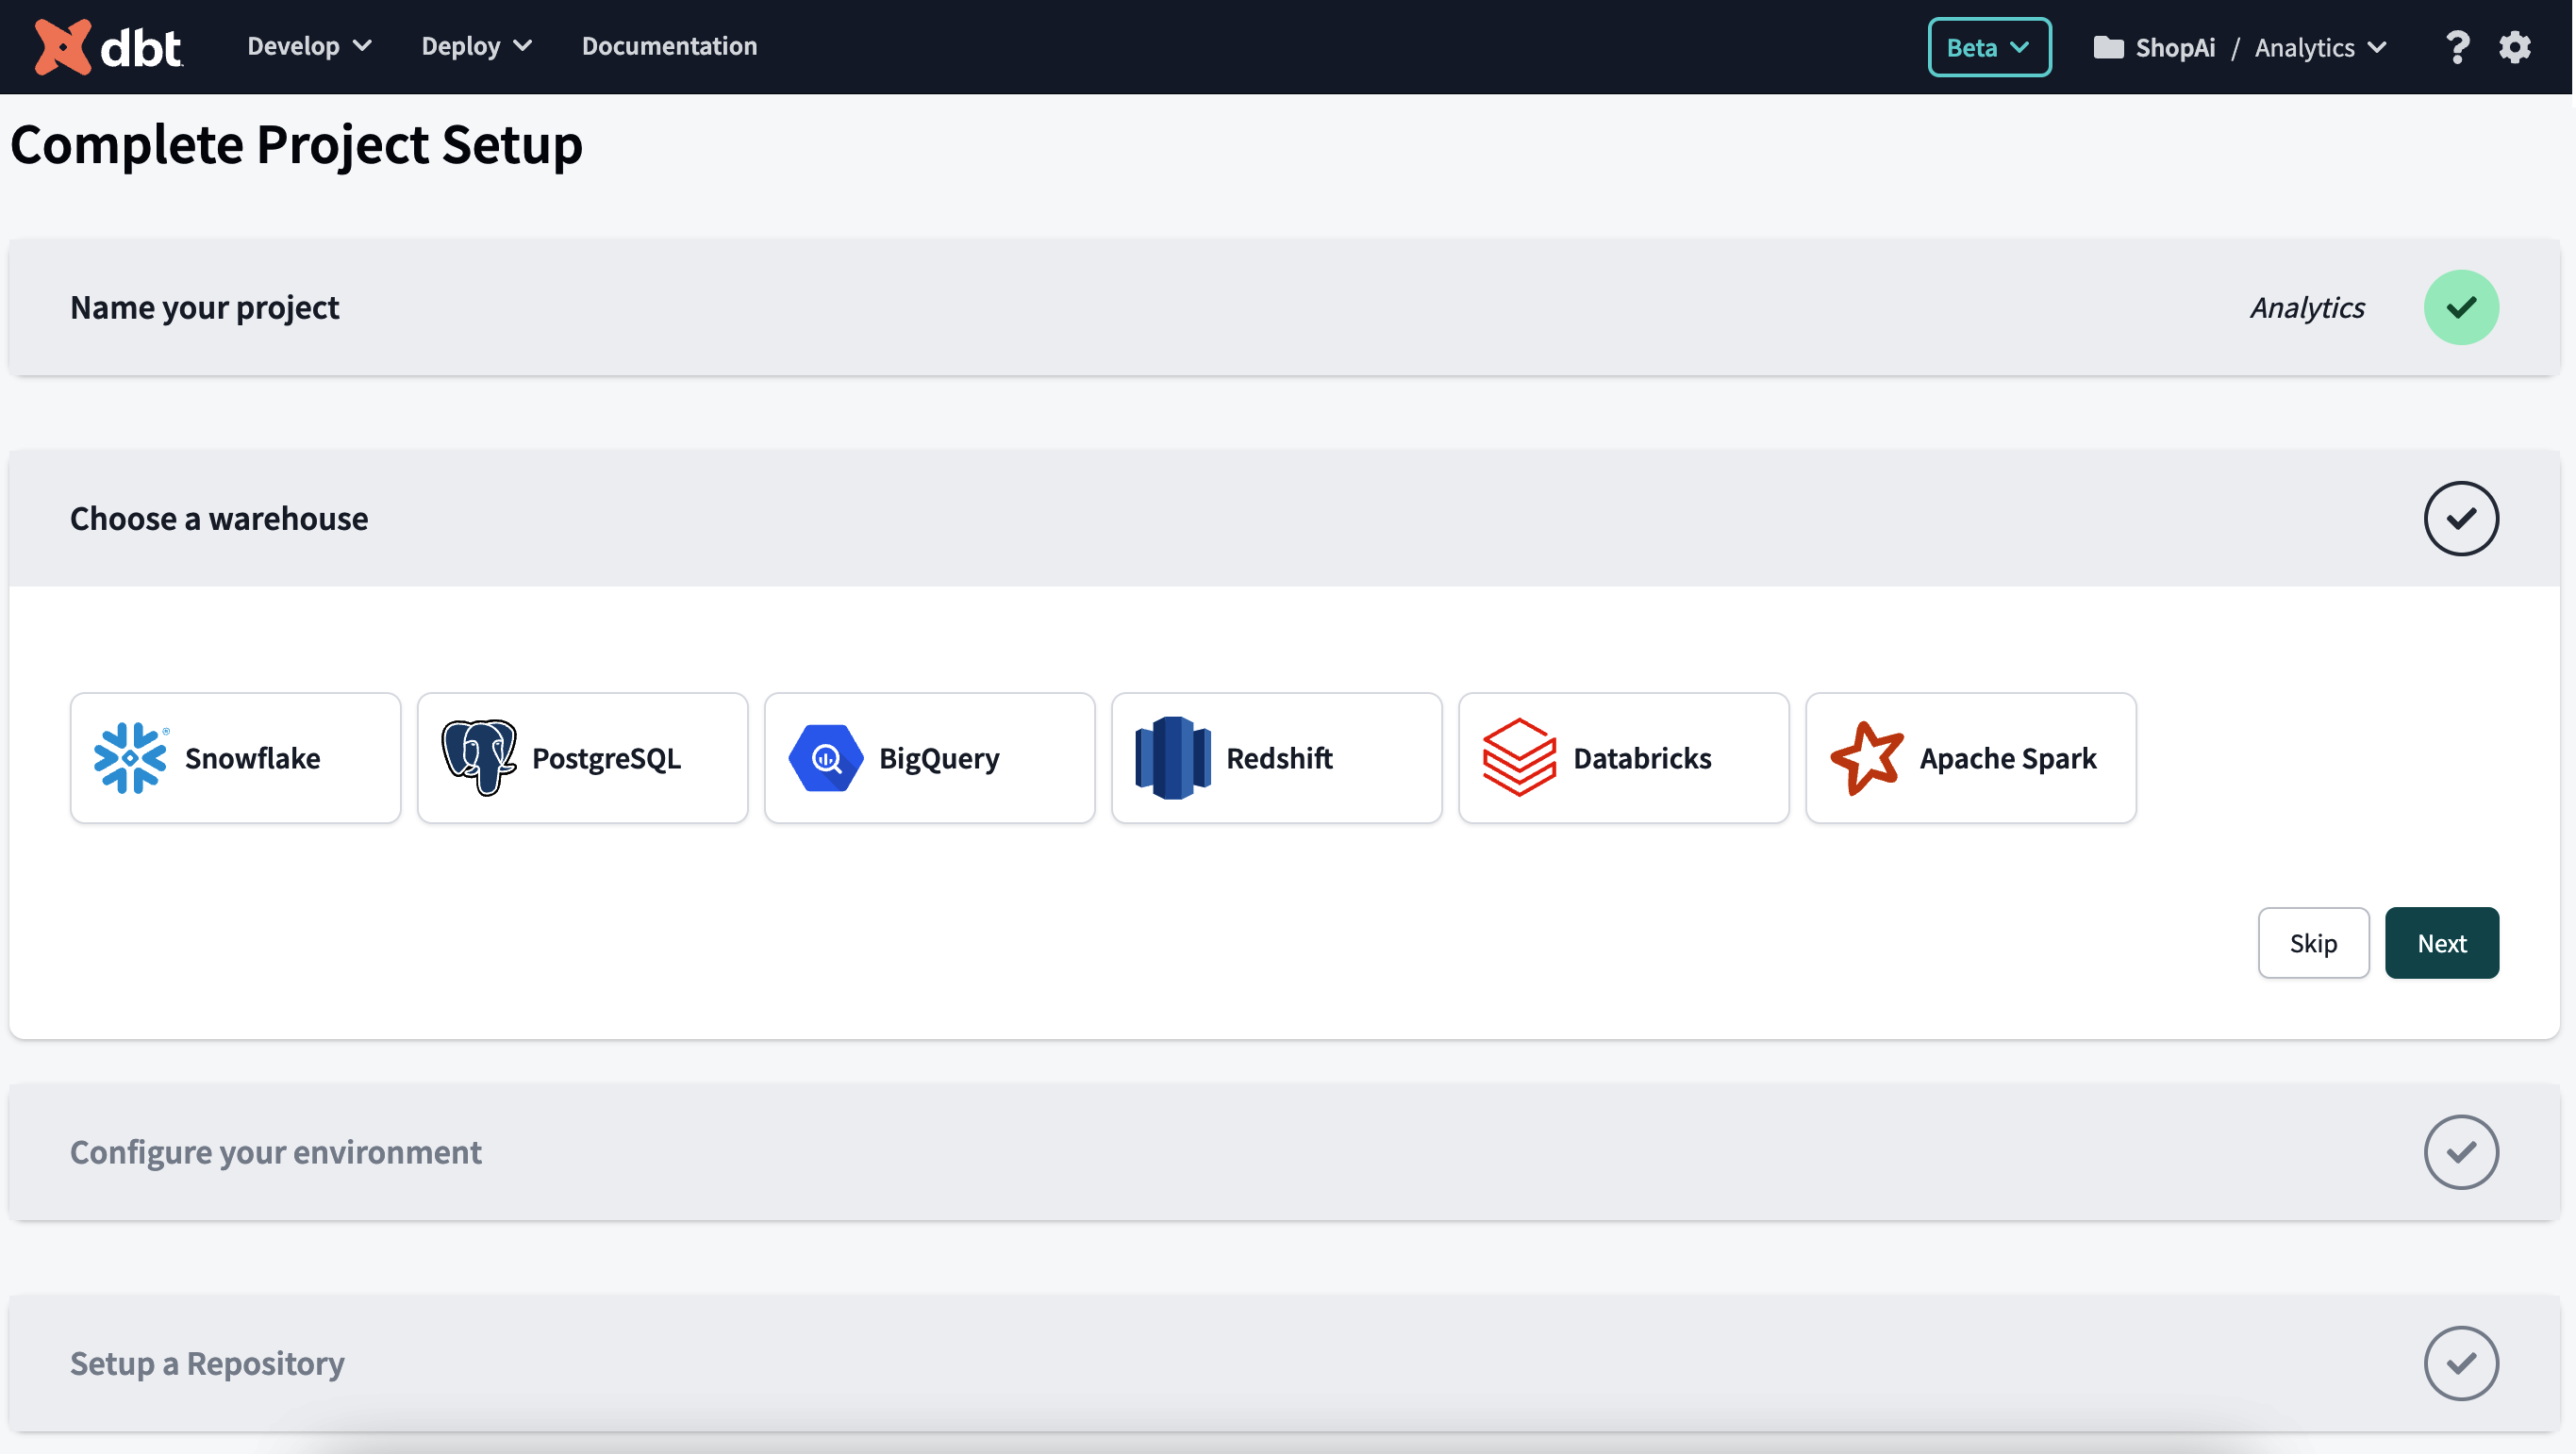
Task: Click the green completed check for project name
Action: tap(2460, 307)
